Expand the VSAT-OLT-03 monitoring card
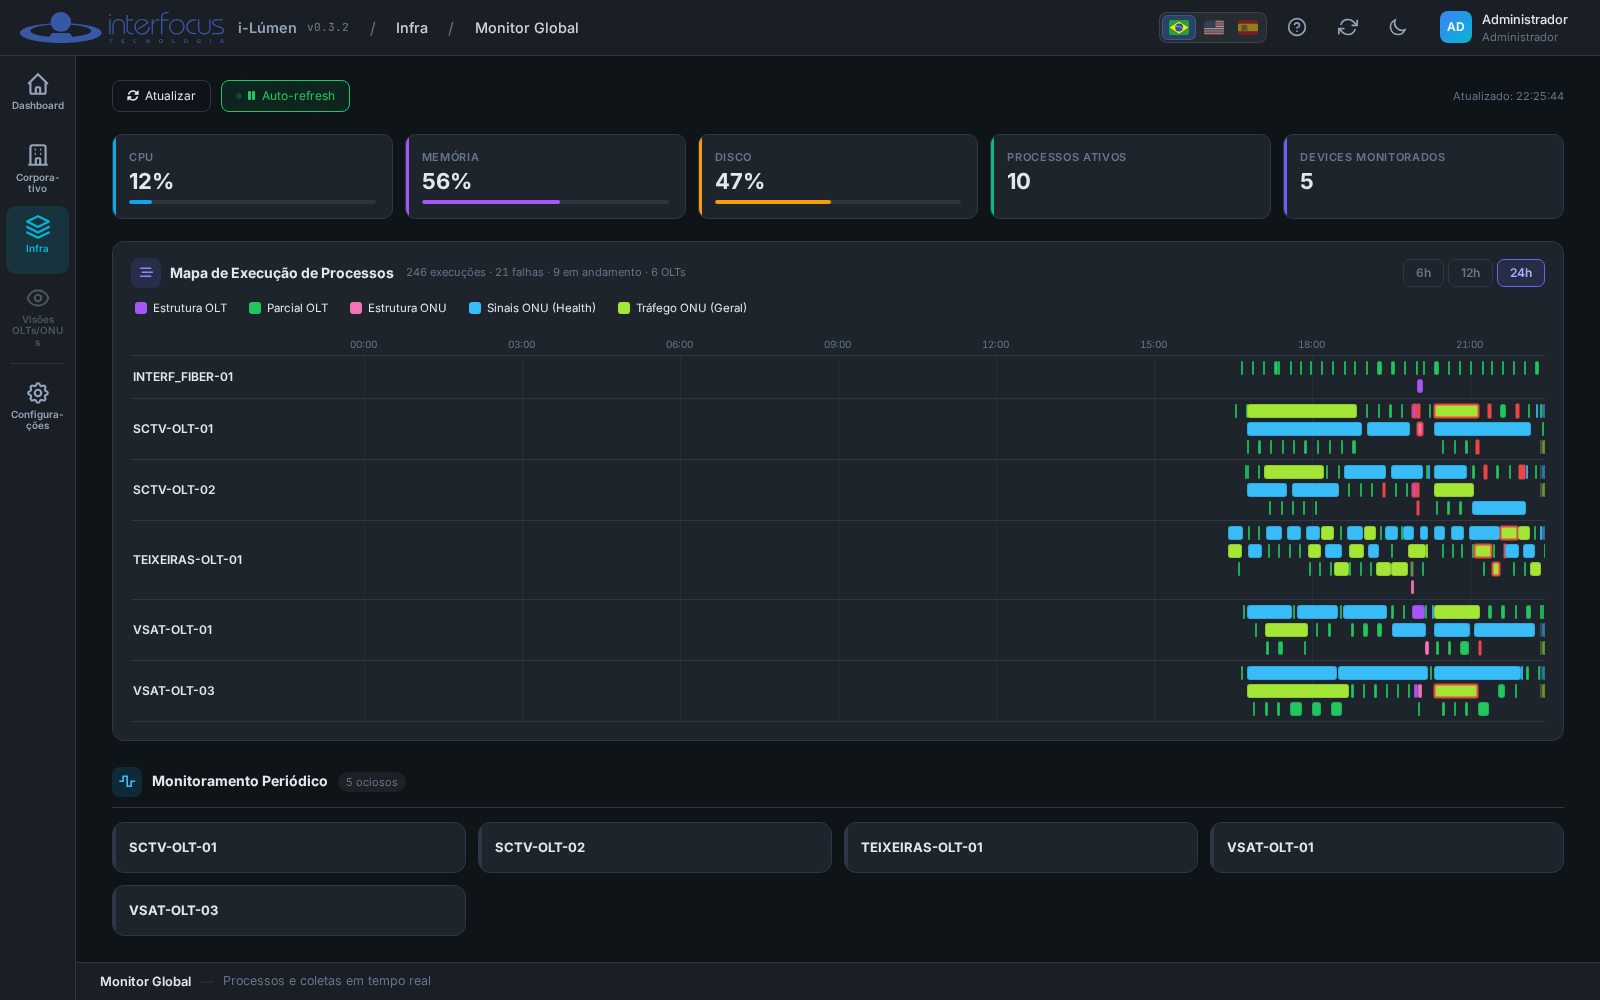This screenshot has width=1600, height=1000. (x=289, y=910)
